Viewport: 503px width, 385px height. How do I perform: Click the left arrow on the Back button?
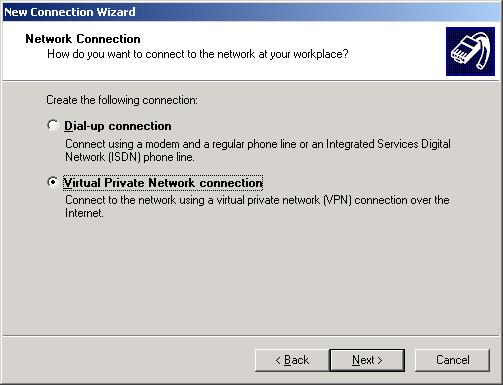[x=278, y=360]
